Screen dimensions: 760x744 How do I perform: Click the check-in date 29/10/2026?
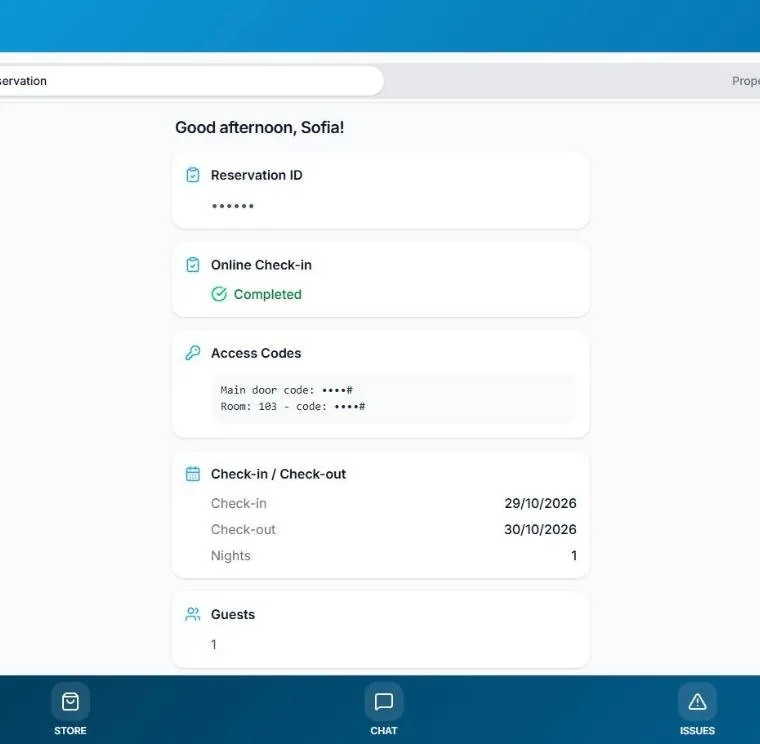pyautogui.click(x=540, y=503)
